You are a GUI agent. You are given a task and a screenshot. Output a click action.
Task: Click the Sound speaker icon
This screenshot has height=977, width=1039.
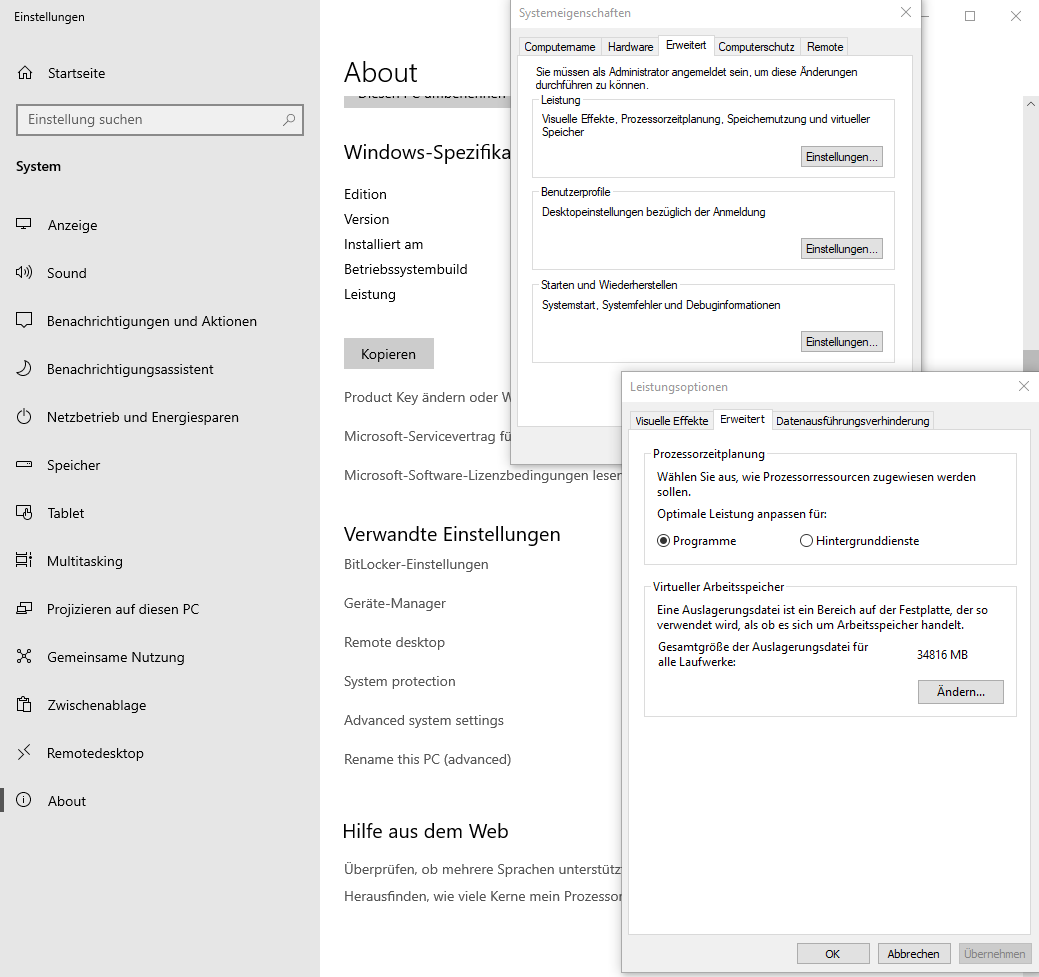[24, 272]
